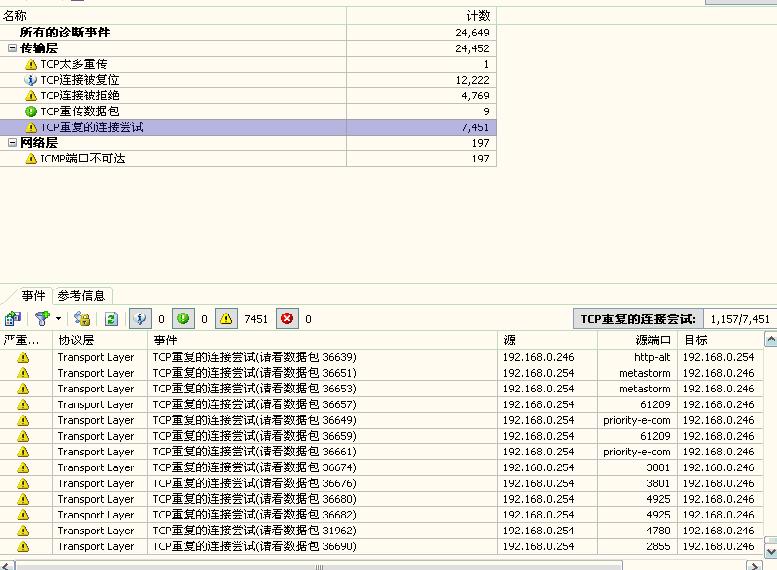
Task: Toggle the red error severity filter
Action: [287, 318]
